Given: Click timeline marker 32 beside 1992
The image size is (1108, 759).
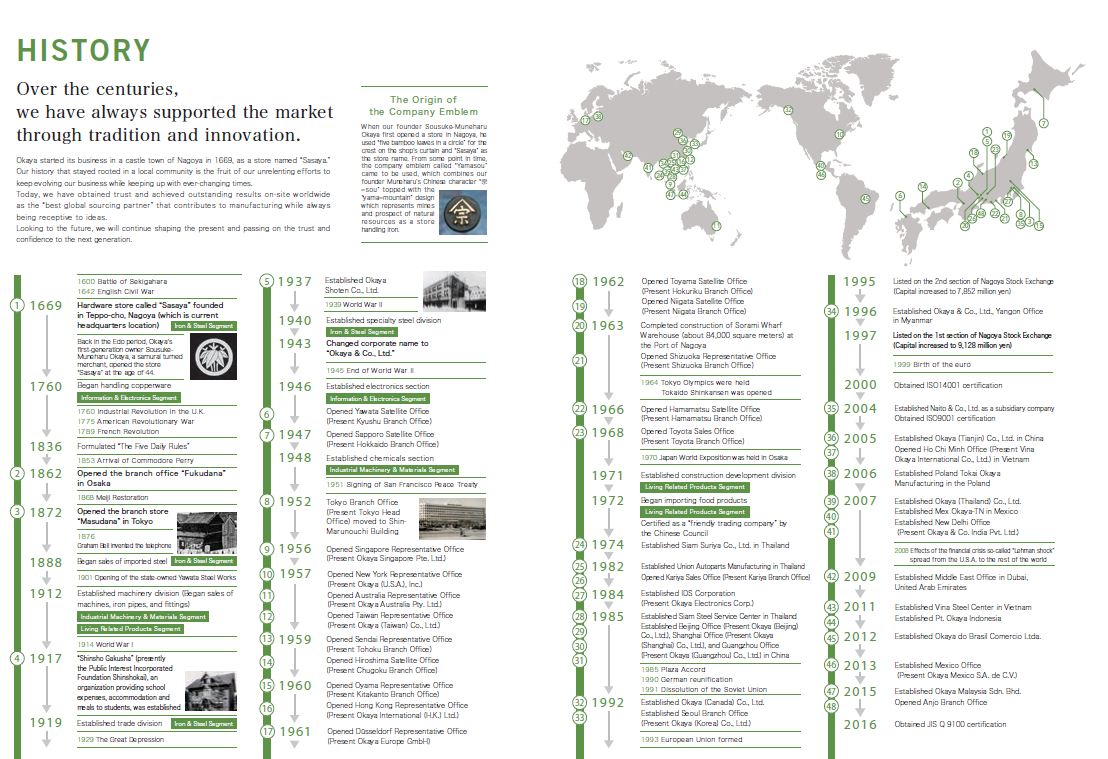Looking at the screenshot, I should tap(579, 702).
